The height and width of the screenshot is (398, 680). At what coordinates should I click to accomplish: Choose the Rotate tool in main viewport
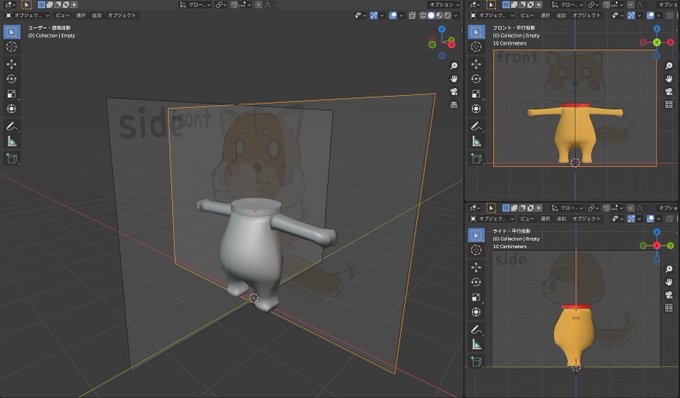pos(12,79)
